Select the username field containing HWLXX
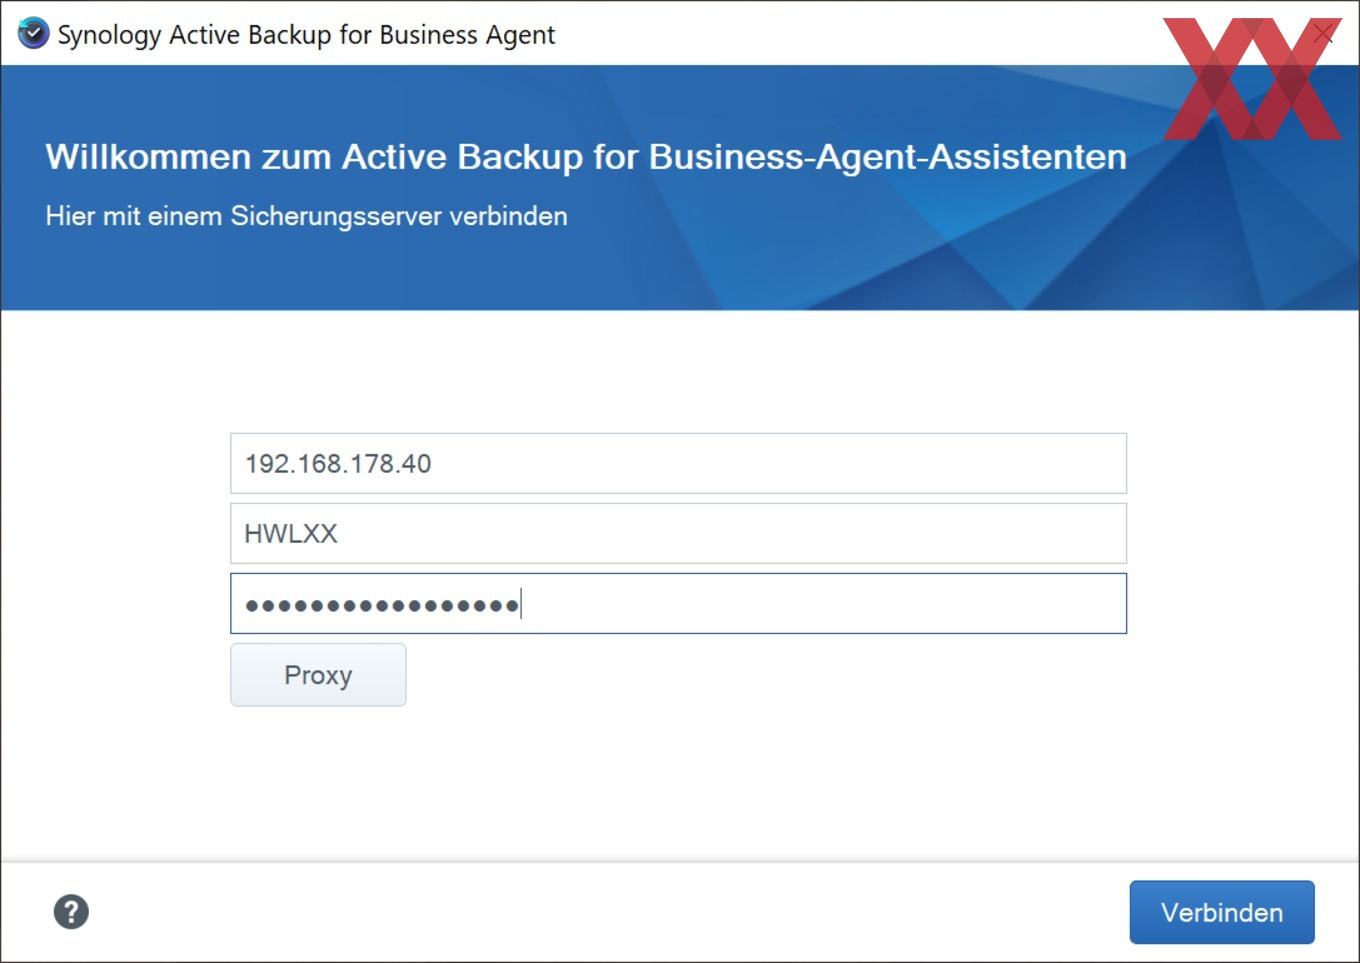Screen dimensions: 1360x963 coord(678,533)
